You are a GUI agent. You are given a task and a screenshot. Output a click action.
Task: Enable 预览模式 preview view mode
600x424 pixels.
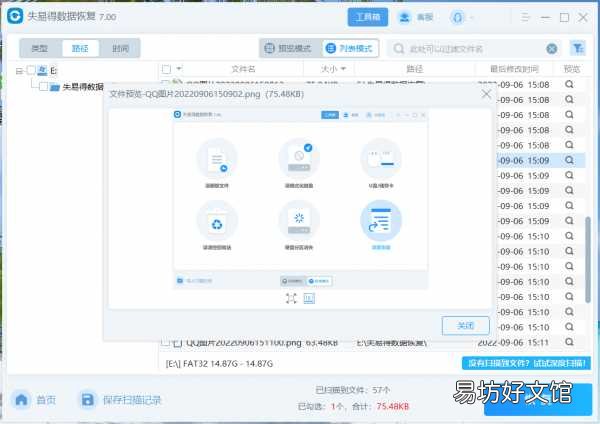(289, 48)
